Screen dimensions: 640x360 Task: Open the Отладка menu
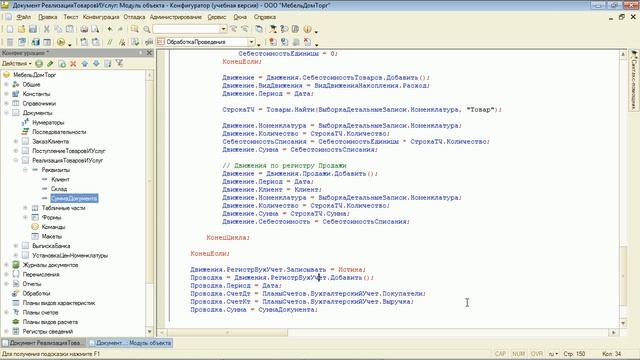point(134,17)
